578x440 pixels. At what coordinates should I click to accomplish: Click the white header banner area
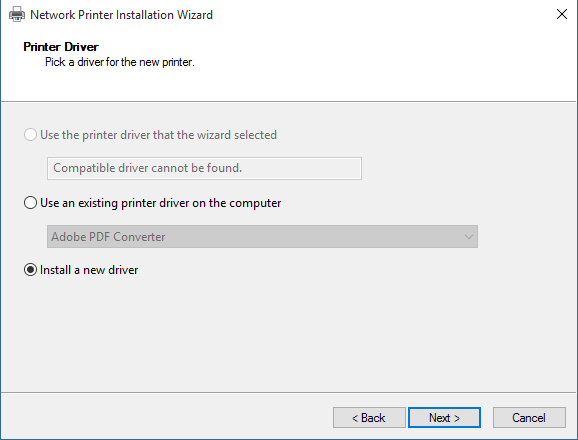tap(369, 63)
